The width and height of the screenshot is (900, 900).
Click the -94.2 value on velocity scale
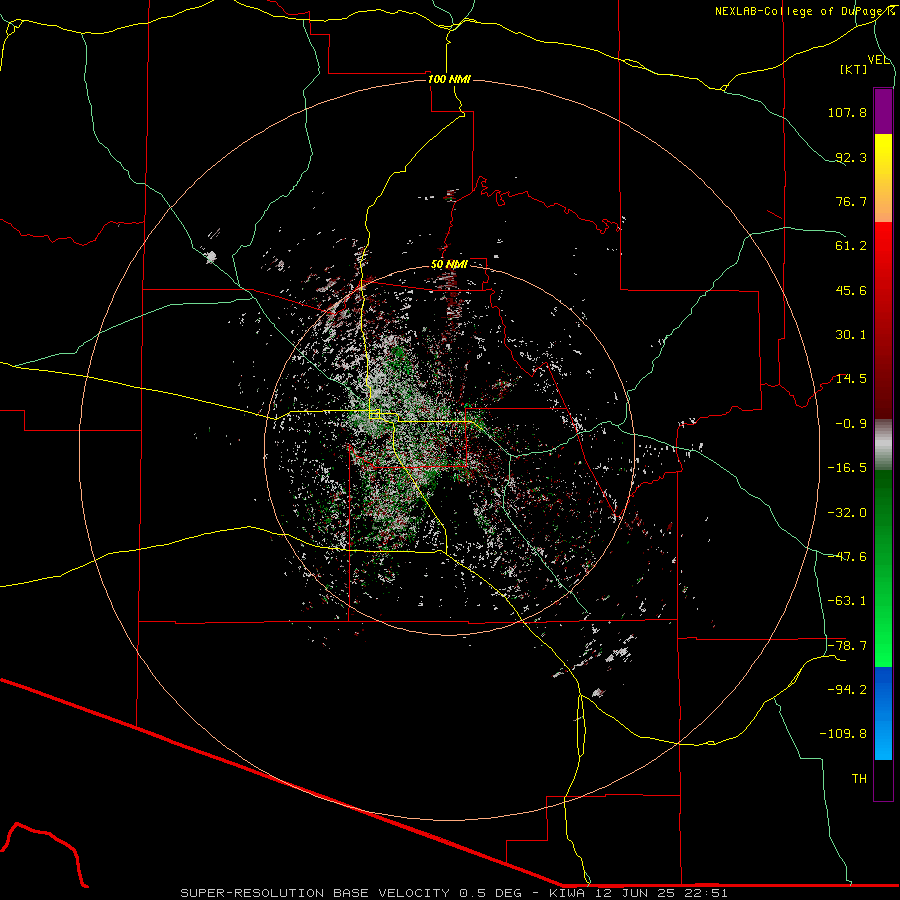tap(847, 690)
